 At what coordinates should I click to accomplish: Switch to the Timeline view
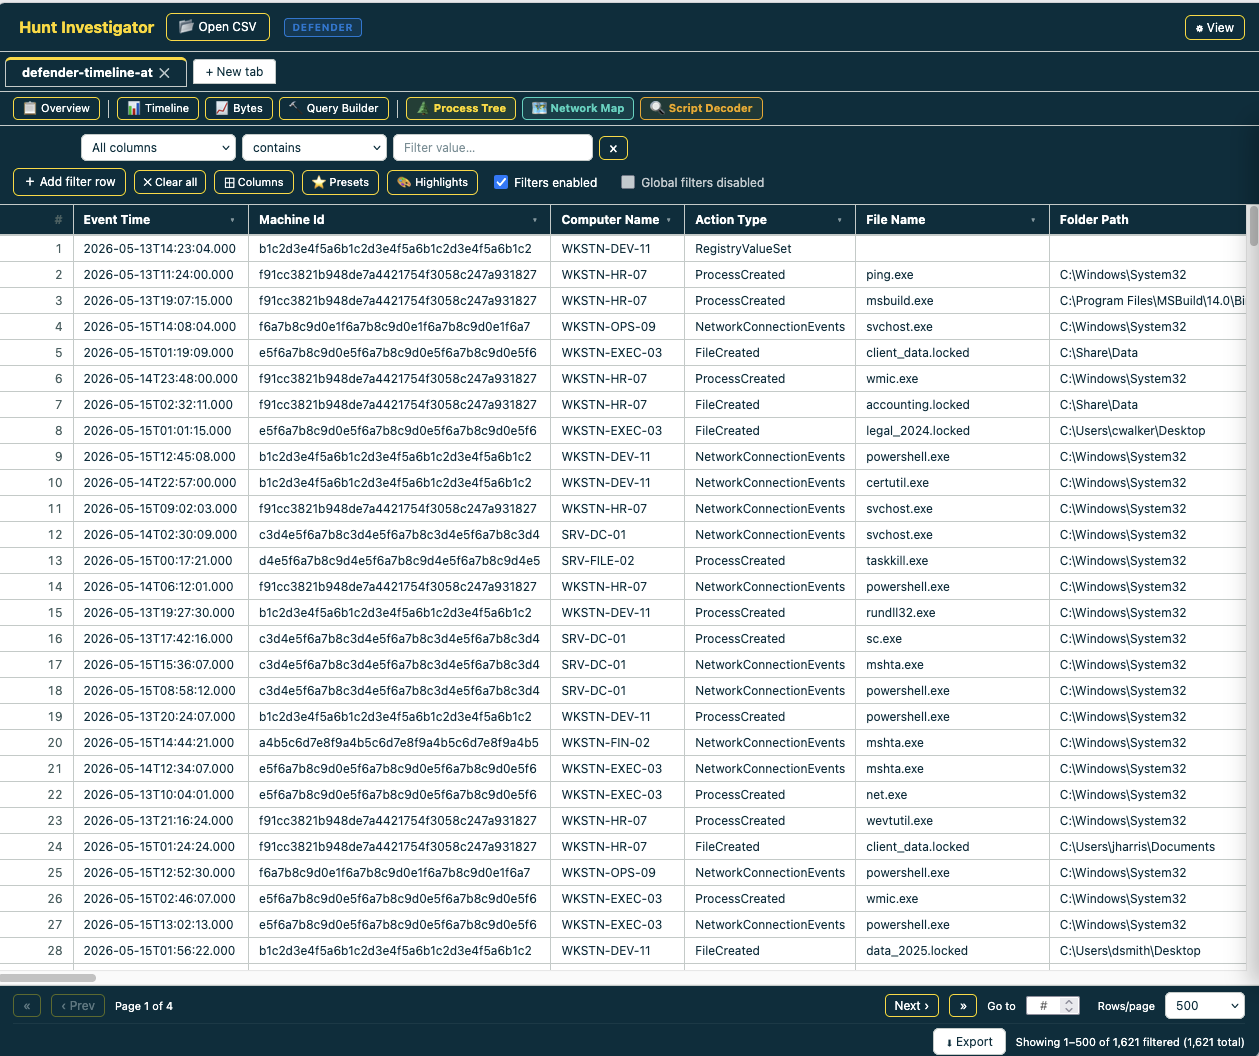[x=158, y=108]
